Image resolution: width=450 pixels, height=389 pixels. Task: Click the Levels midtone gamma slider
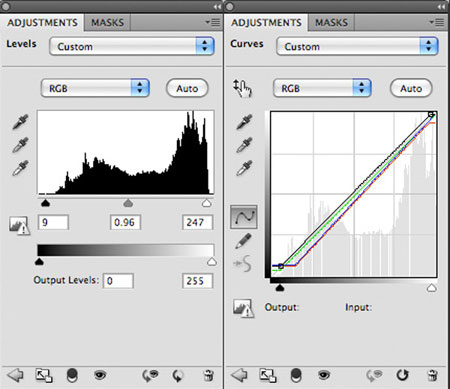pyautogui.click(x=128, y=203)
